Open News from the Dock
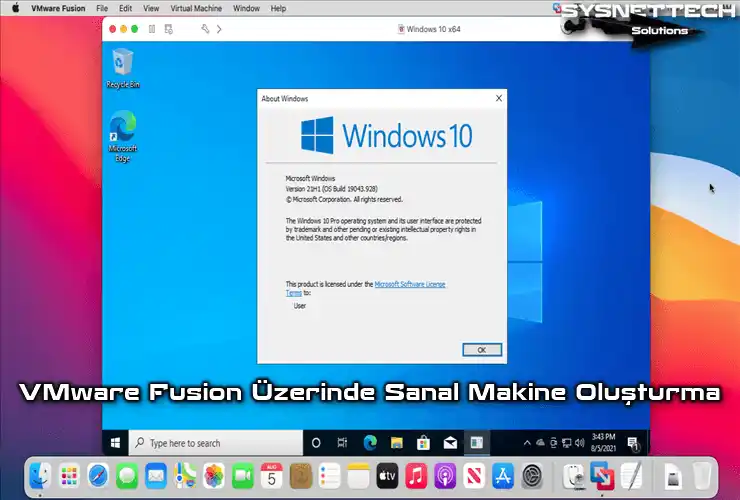Image resolution: width=740 pixels, height=500 pixels. [x=474, y=476]
